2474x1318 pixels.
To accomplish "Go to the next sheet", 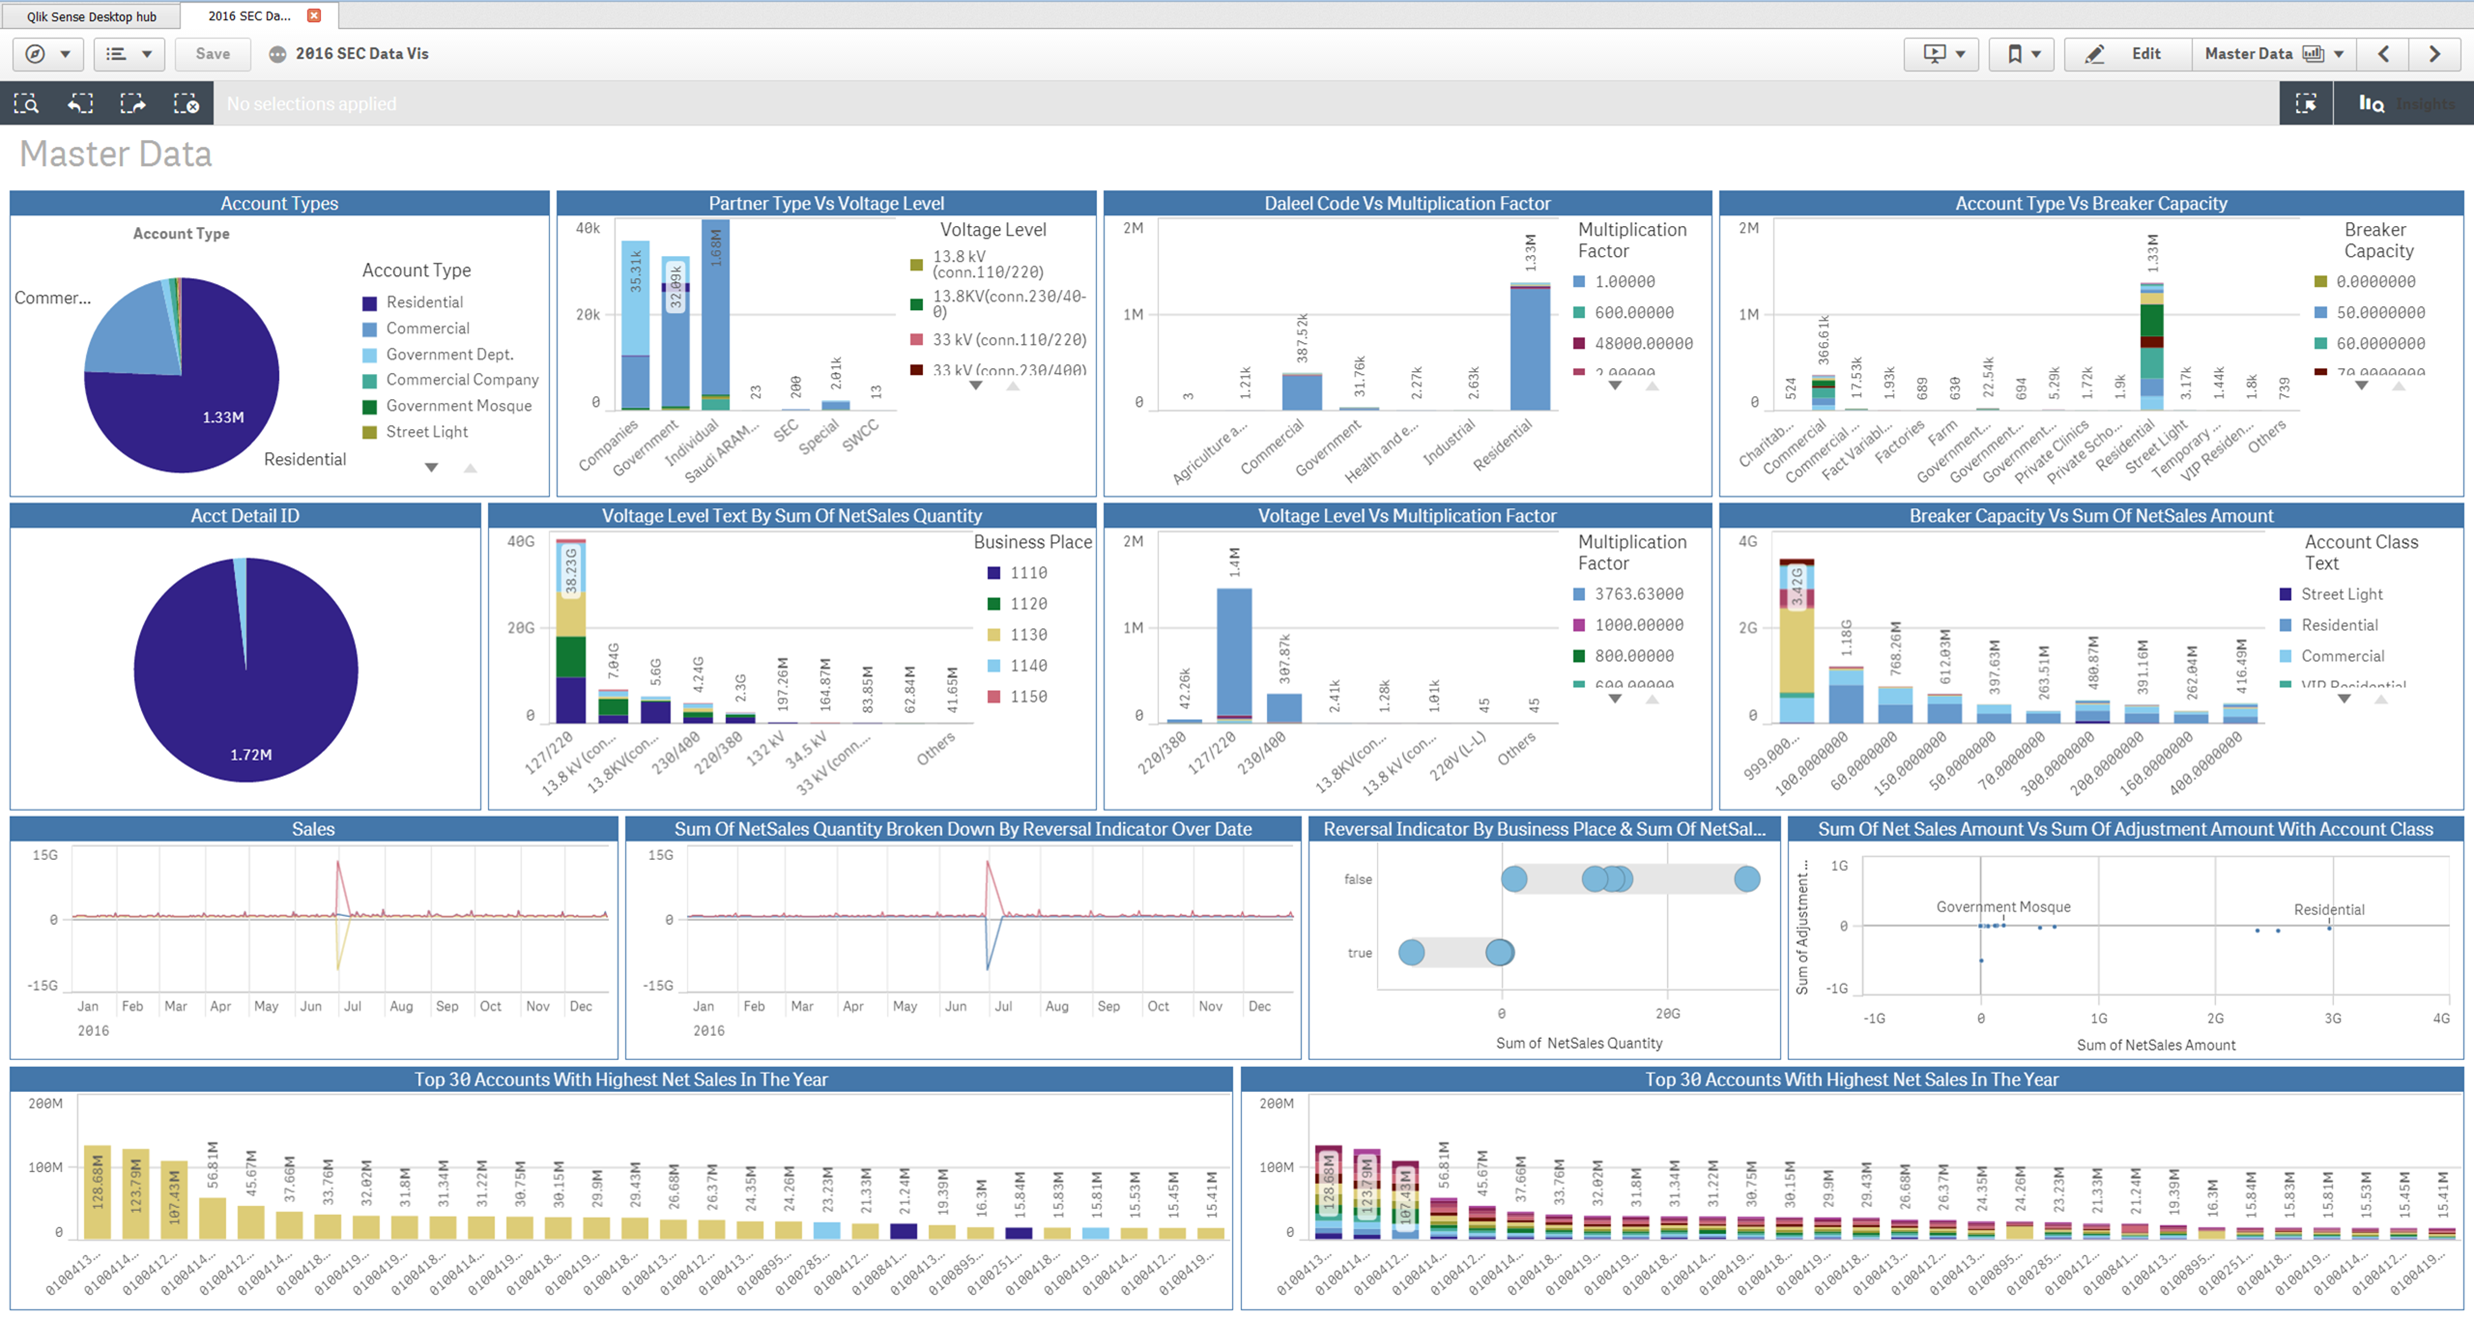I will (2435, 54).
